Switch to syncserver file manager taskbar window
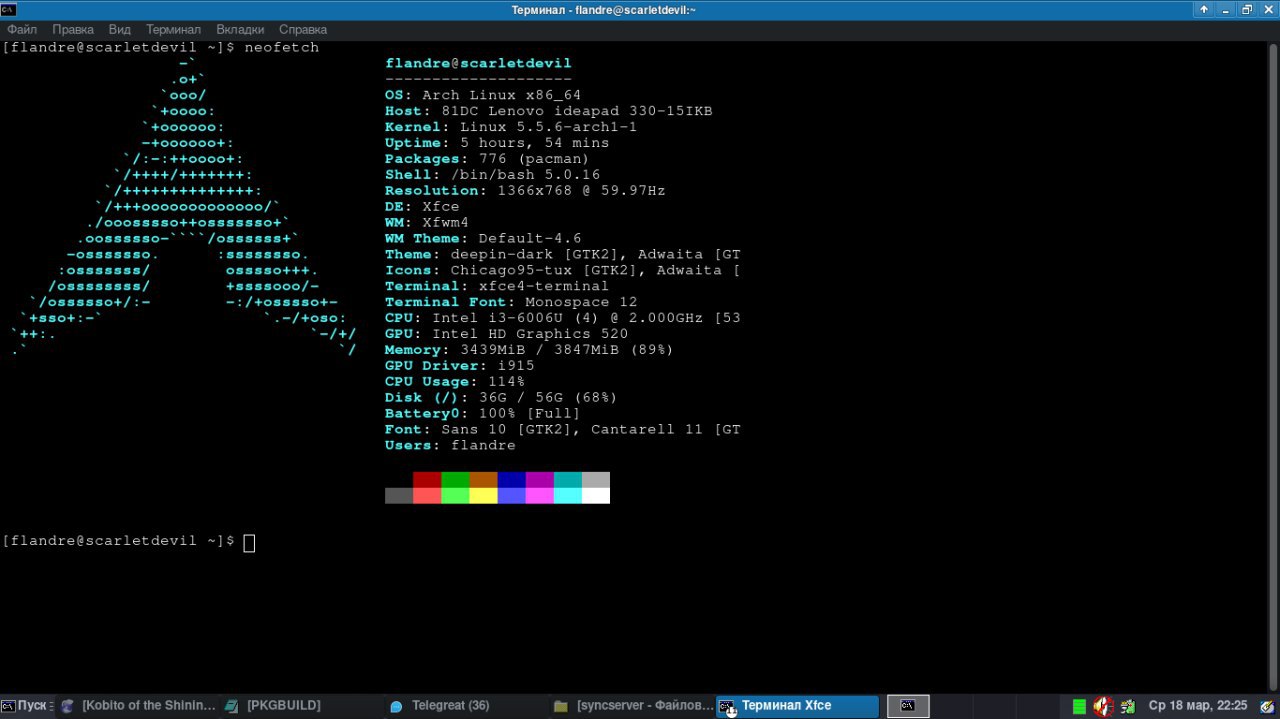The height and width of the screenshot is (719, 1280). pyautogui.click(x=632, y=705)
